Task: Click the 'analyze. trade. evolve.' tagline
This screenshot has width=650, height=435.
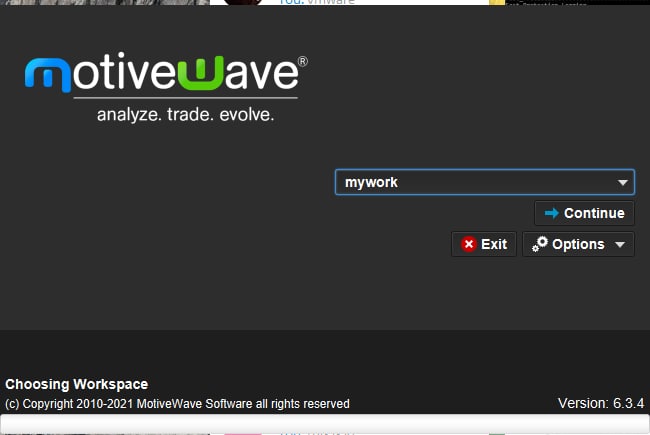Action: (x=185, y=115)
